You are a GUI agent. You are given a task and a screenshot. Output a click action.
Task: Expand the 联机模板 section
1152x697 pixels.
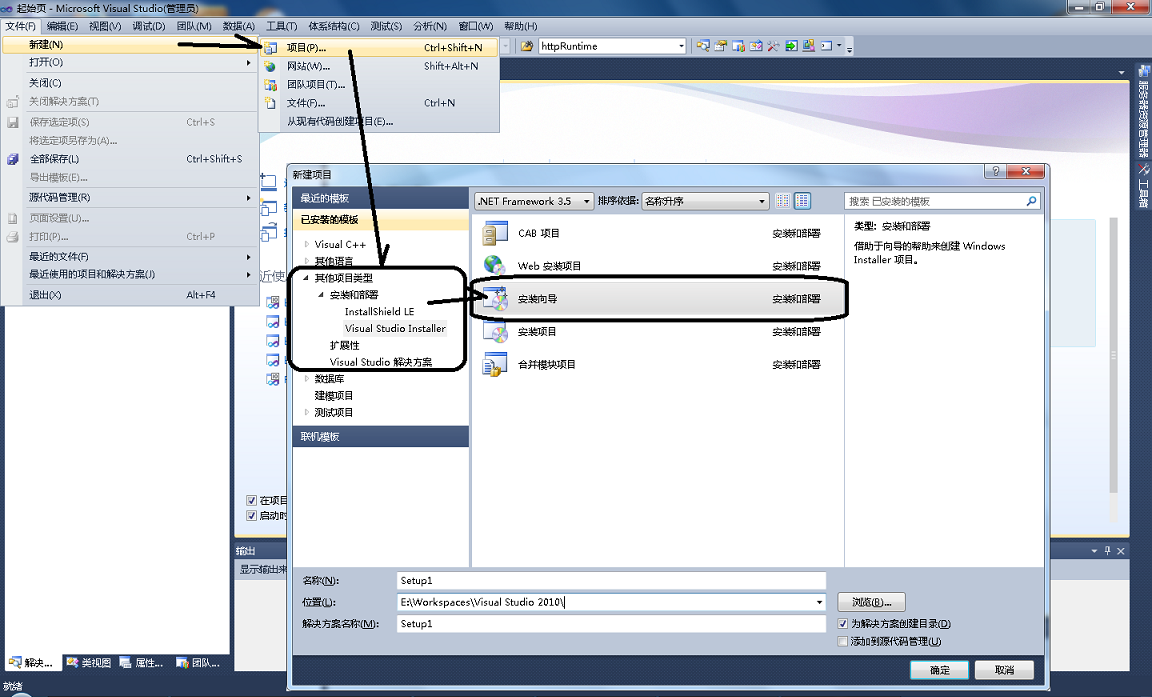381,436
